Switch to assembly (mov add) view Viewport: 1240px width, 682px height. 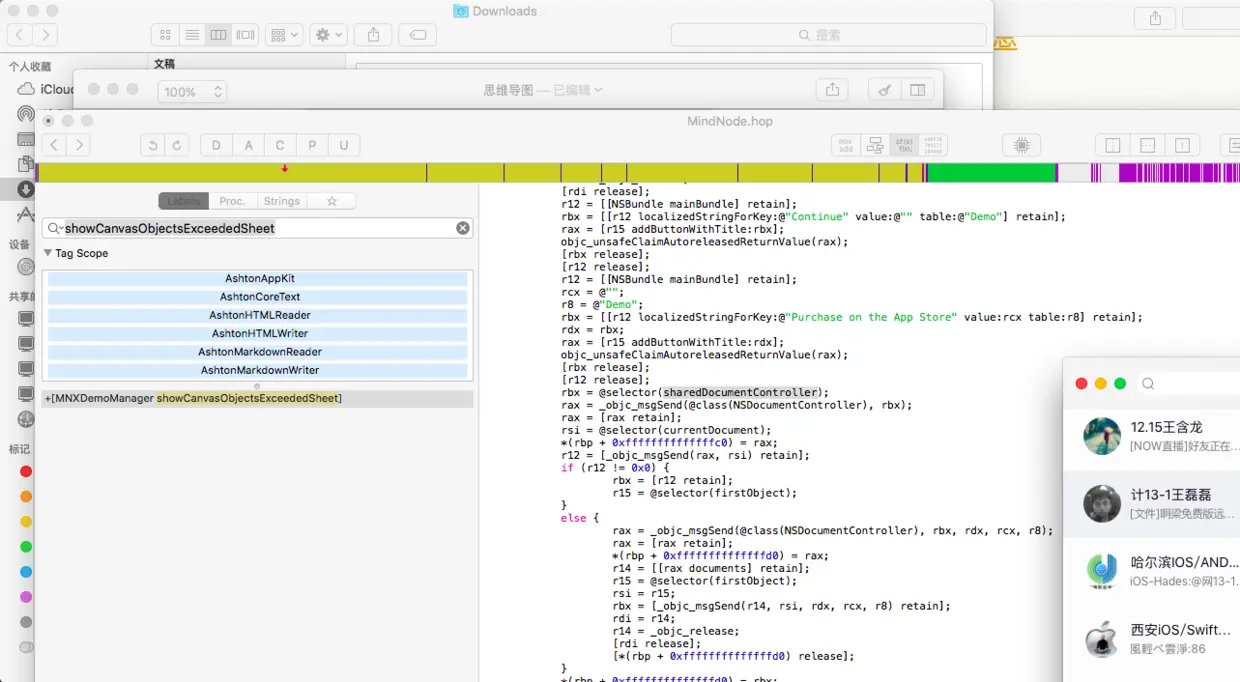tap(846, 145)
